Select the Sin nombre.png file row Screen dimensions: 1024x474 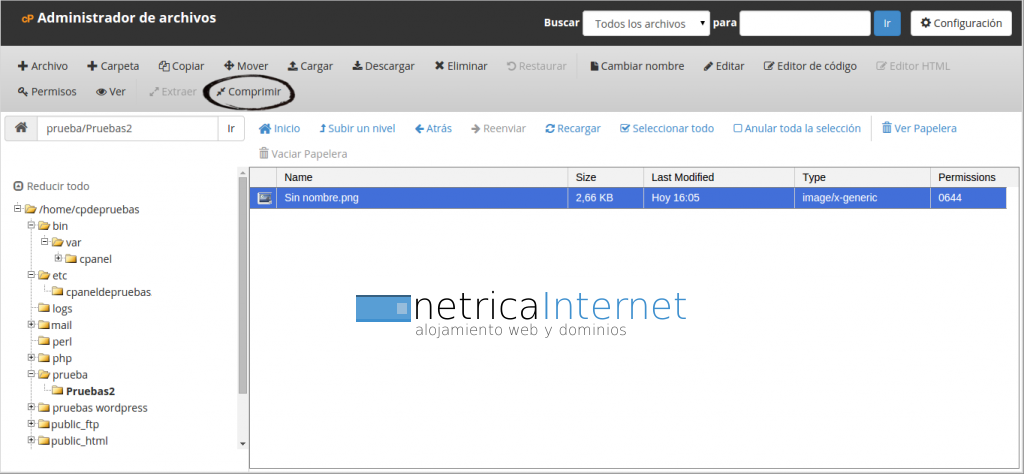coord(420,198)
